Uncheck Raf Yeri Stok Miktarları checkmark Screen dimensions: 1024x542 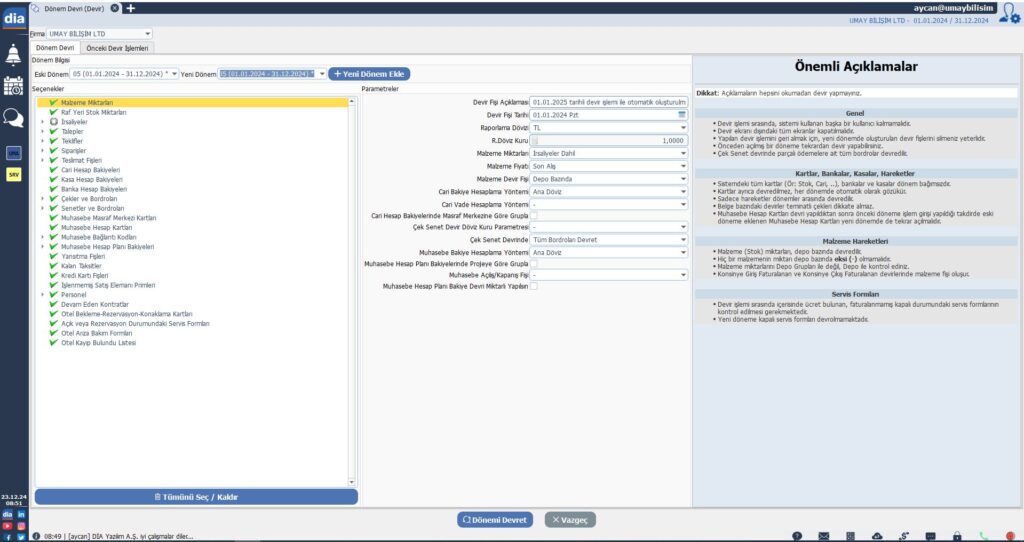54,112
